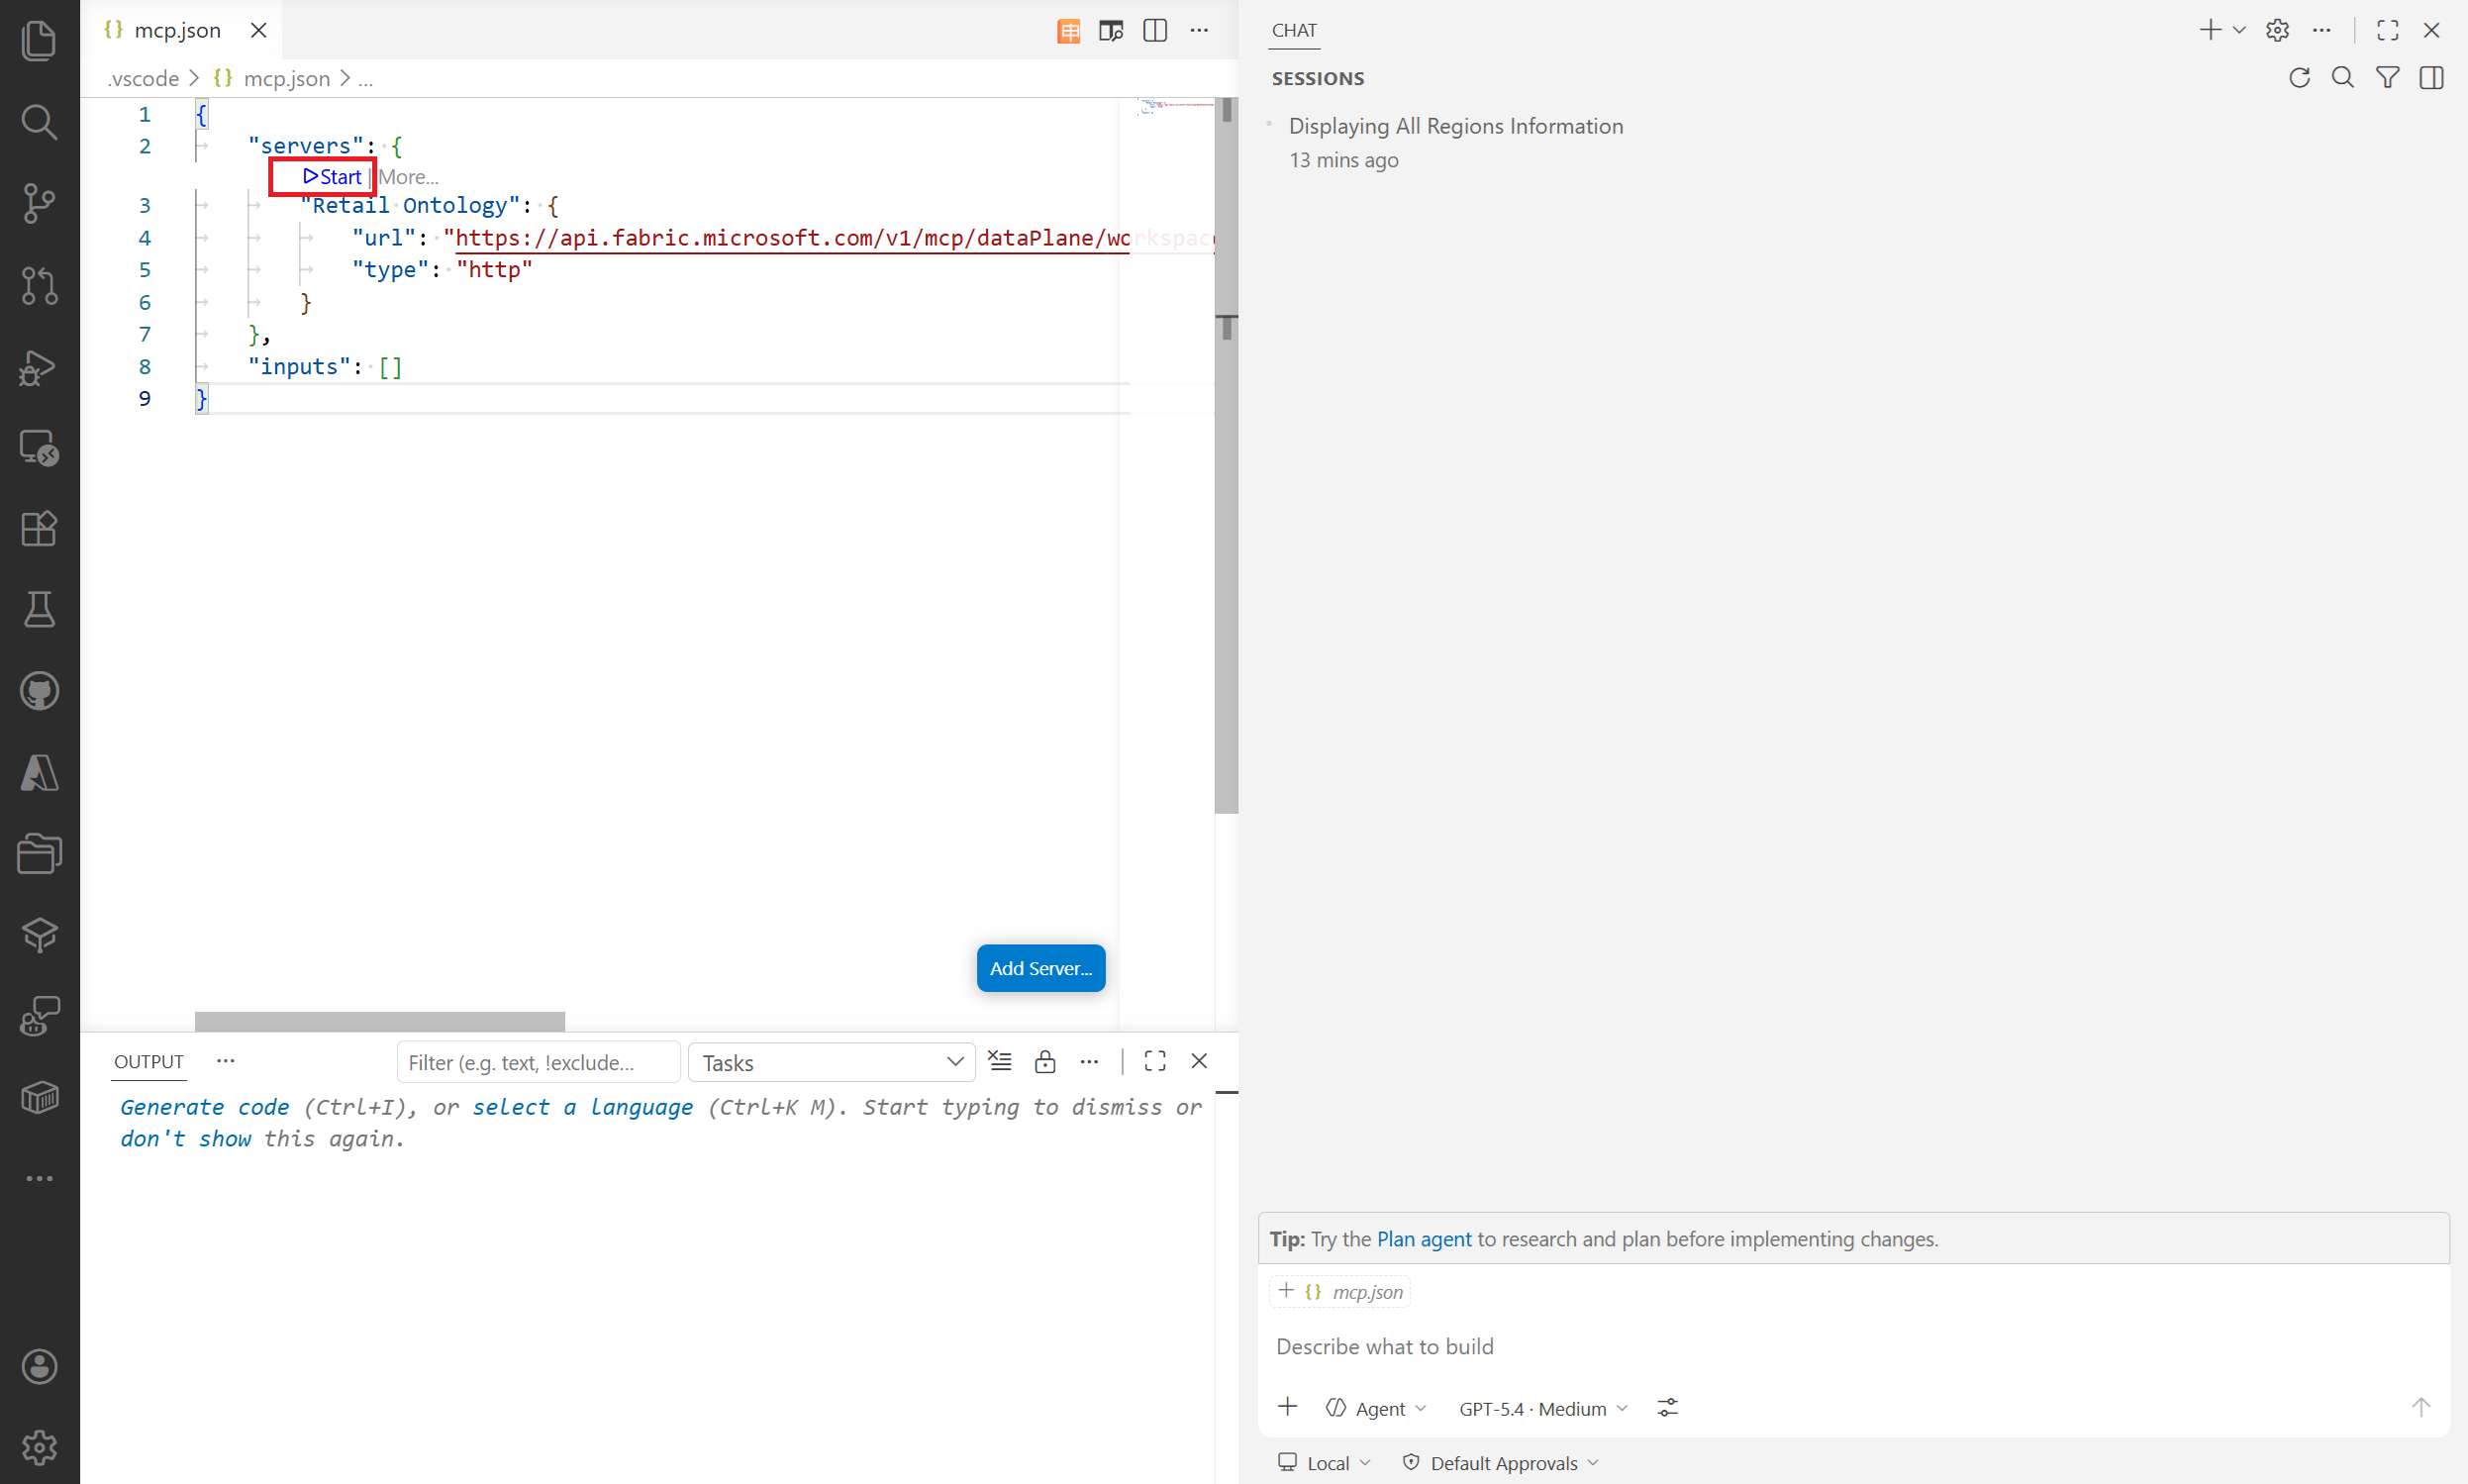
Task: Close the mcp.json editor tab
Action: tap(258, 31)
